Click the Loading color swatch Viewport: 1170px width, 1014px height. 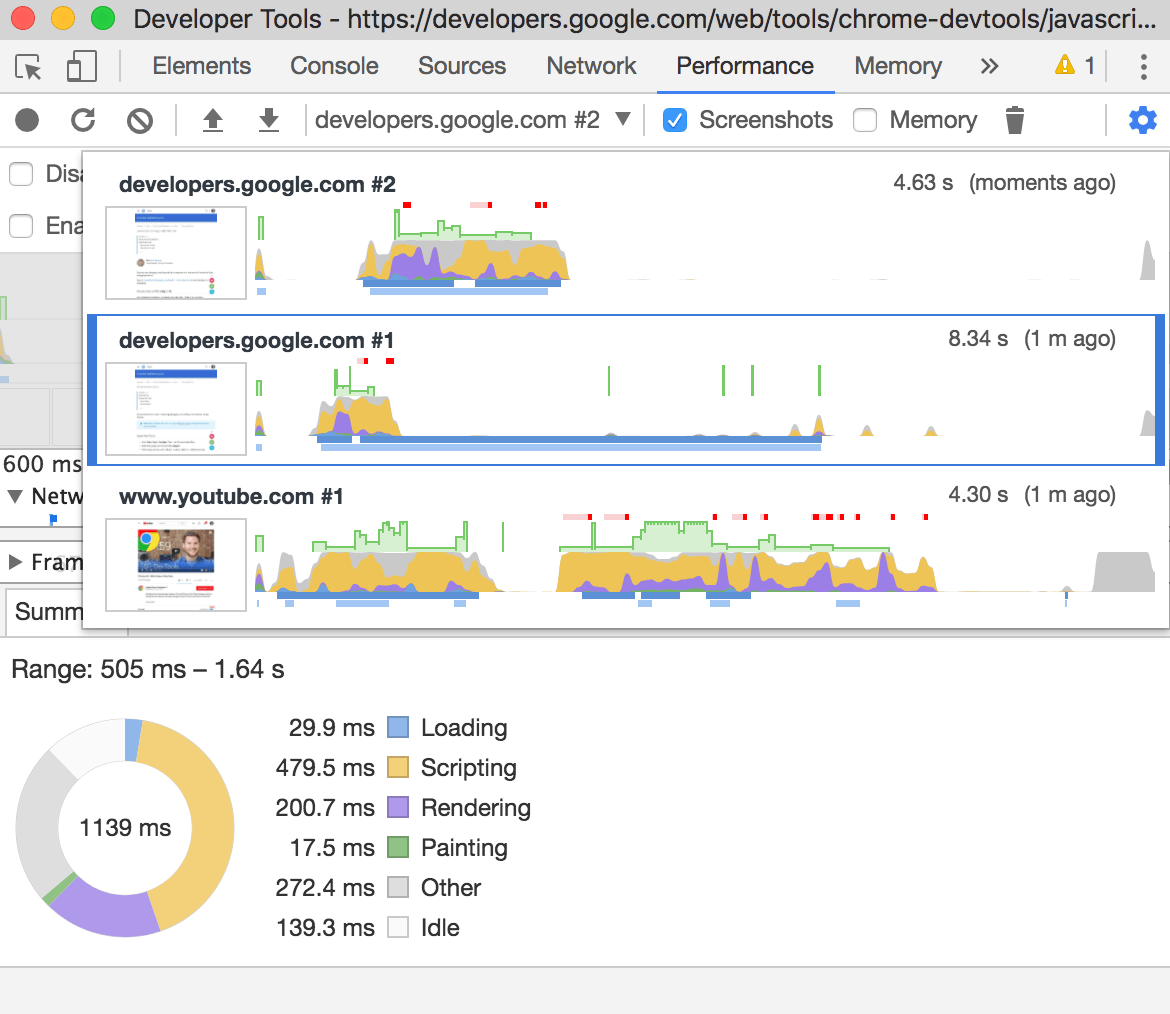coord(398,727)
